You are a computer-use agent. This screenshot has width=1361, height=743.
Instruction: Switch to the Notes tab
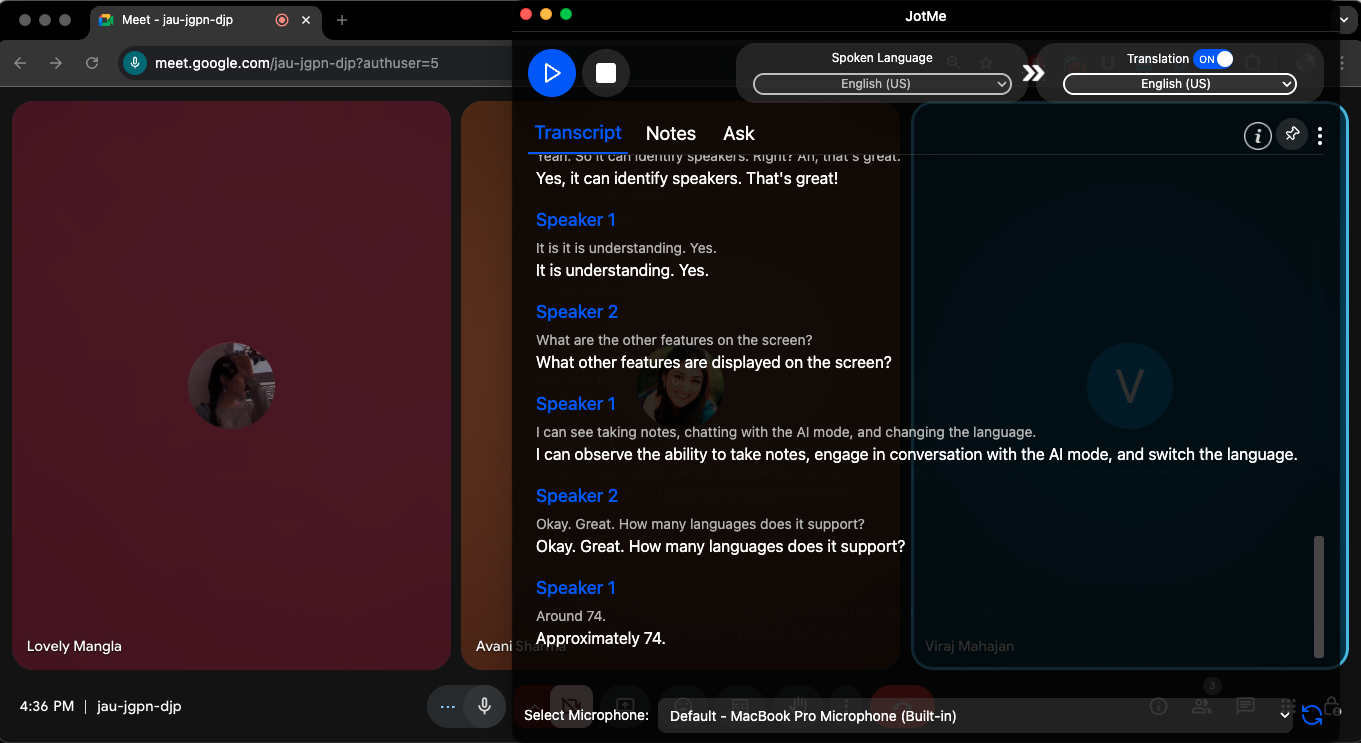pos(671,134)
